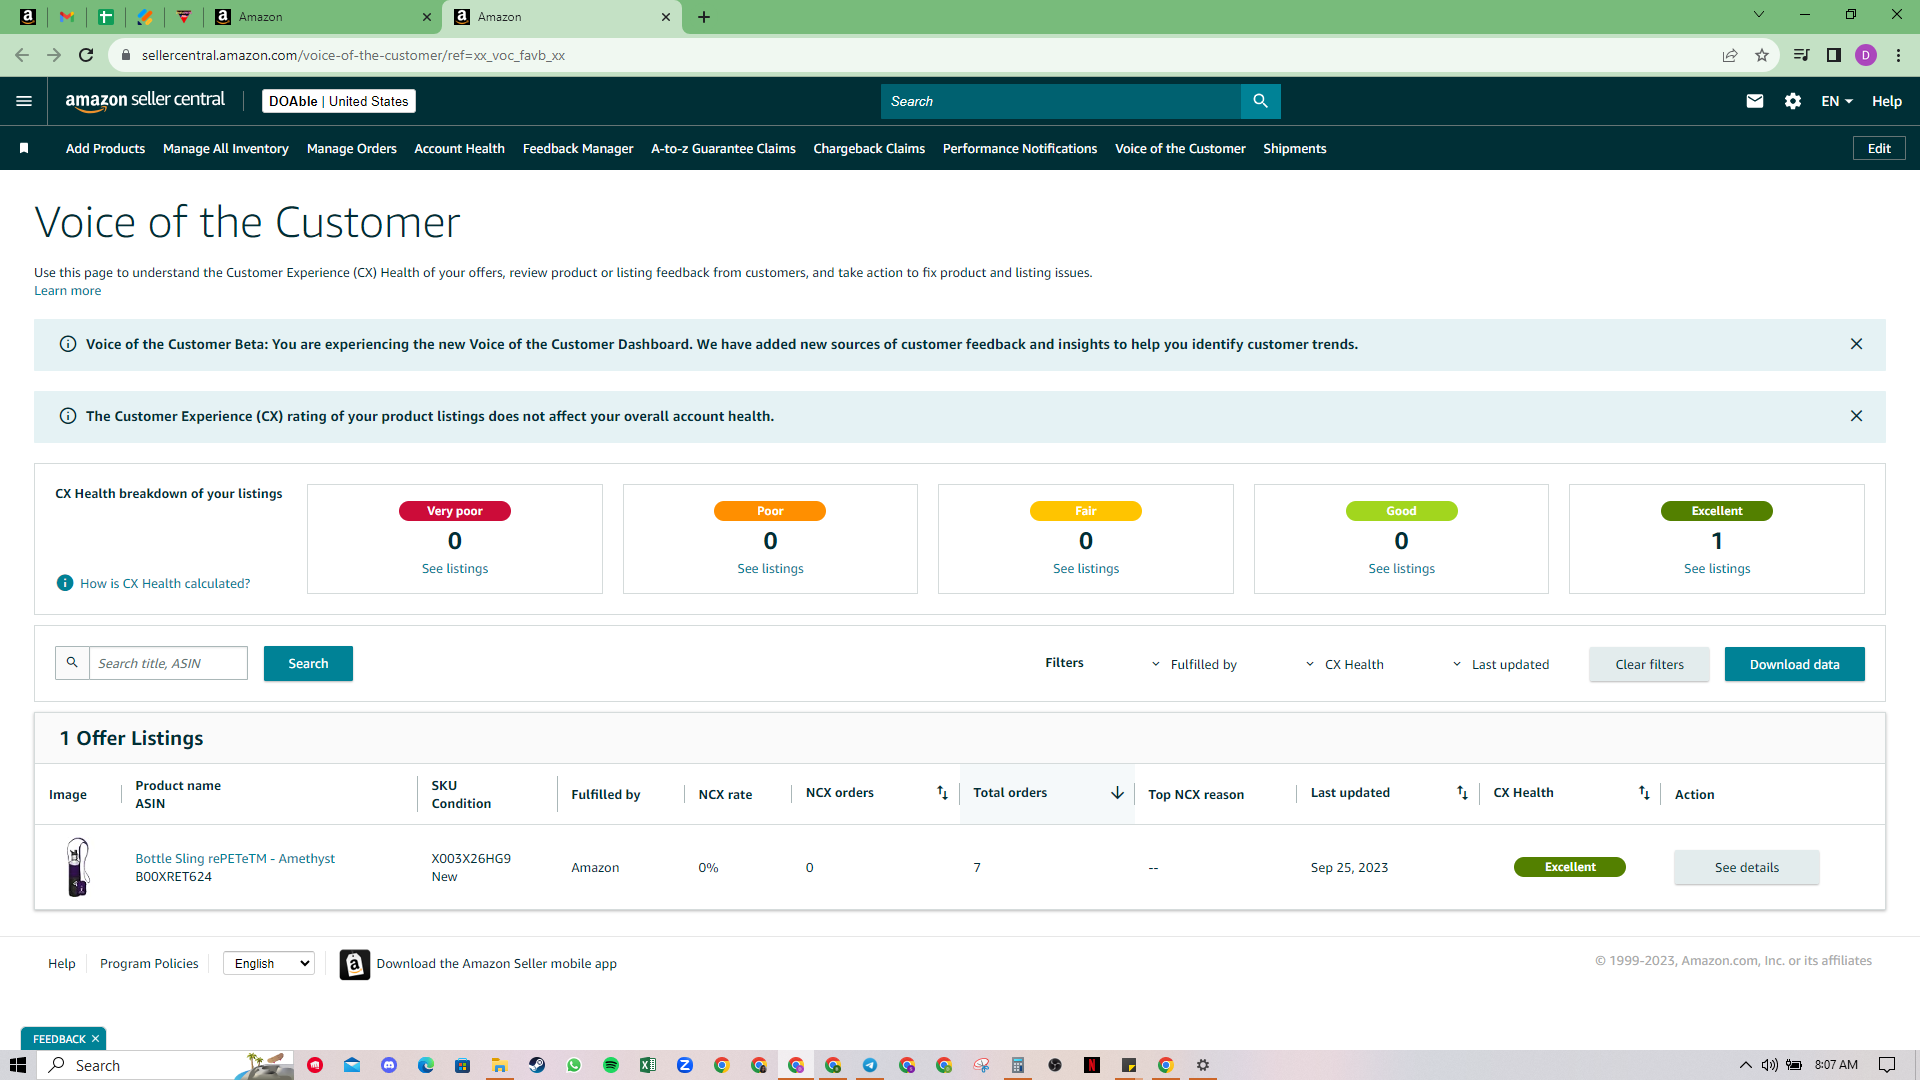Viewport: 1920px width, 1080px height.
Task: Open the EN language dropdown
Action: (x=1837, y=101)
